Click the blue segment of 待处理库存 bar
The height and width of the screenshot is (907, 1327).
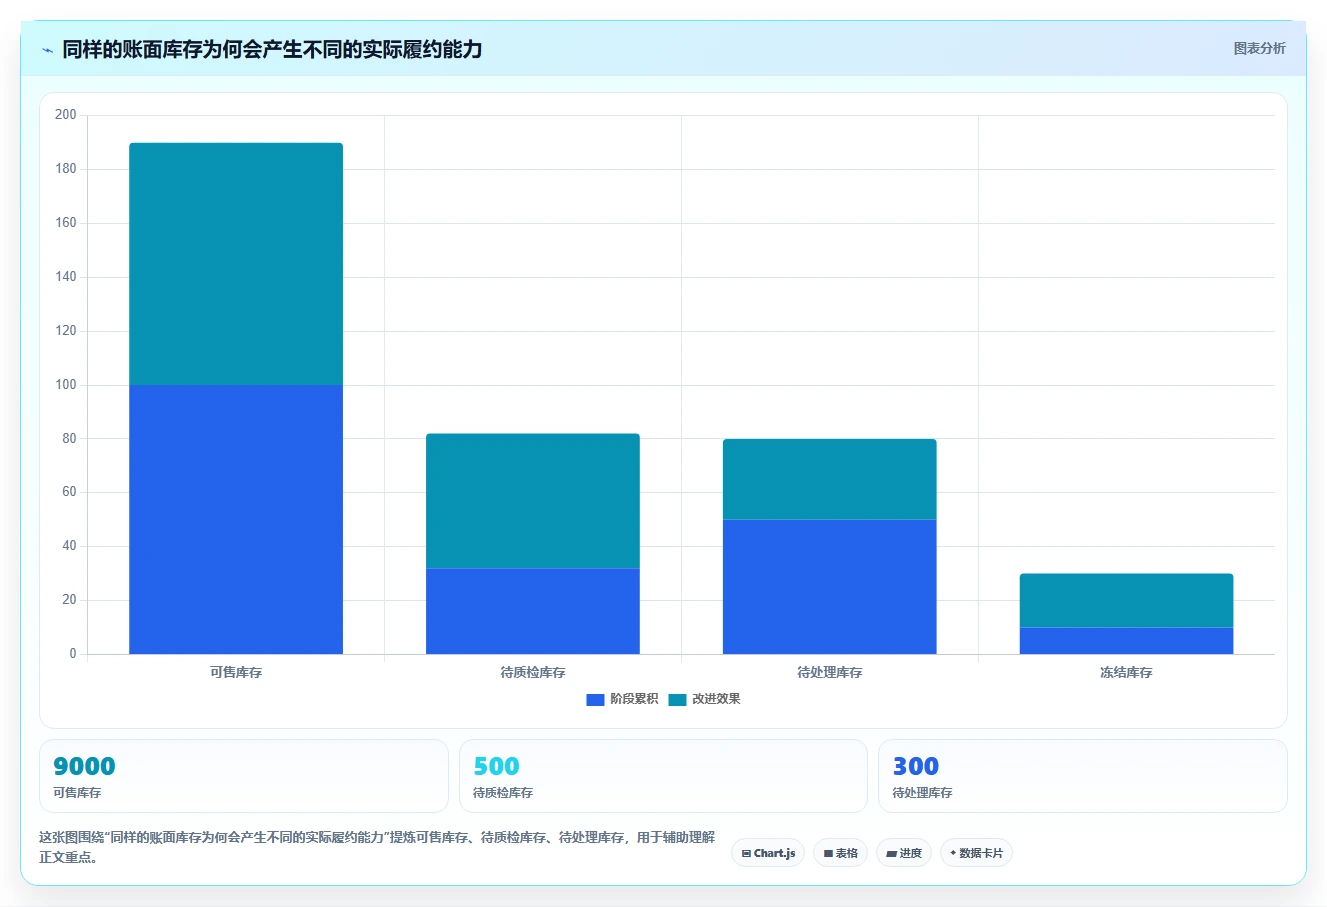pos(830,587)
